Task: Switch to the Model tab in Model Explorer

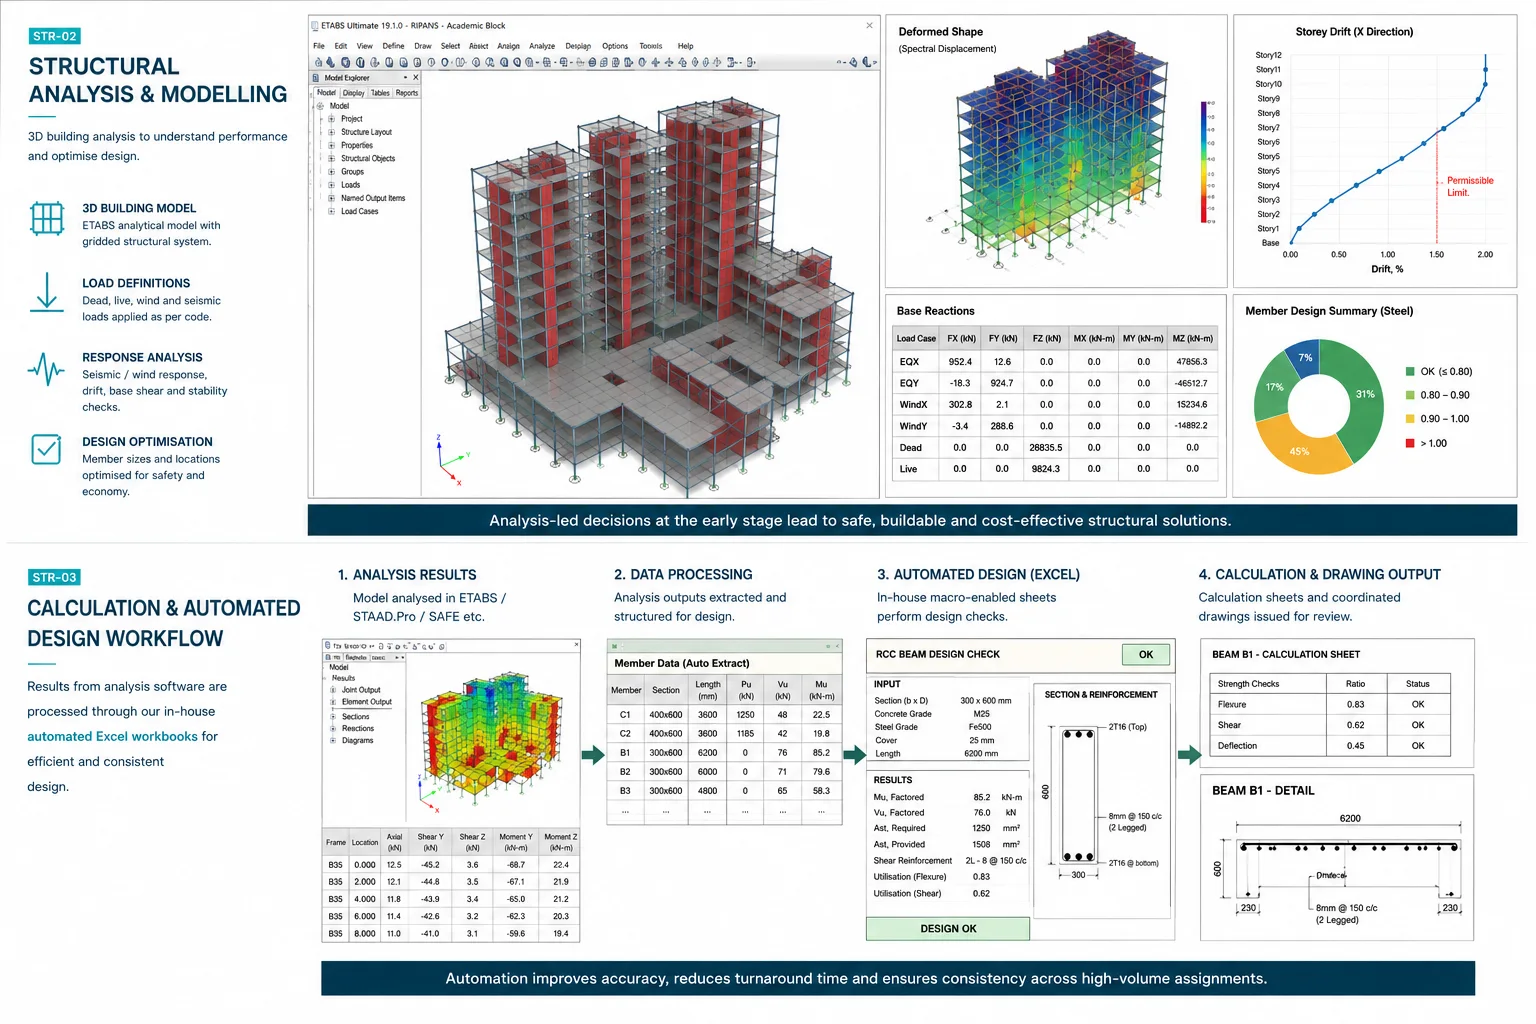Action: point(327,93)
